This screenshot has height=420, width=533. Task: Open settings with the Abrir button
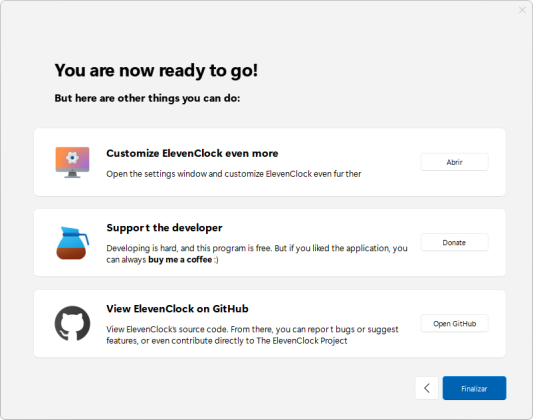click(454, 162)
